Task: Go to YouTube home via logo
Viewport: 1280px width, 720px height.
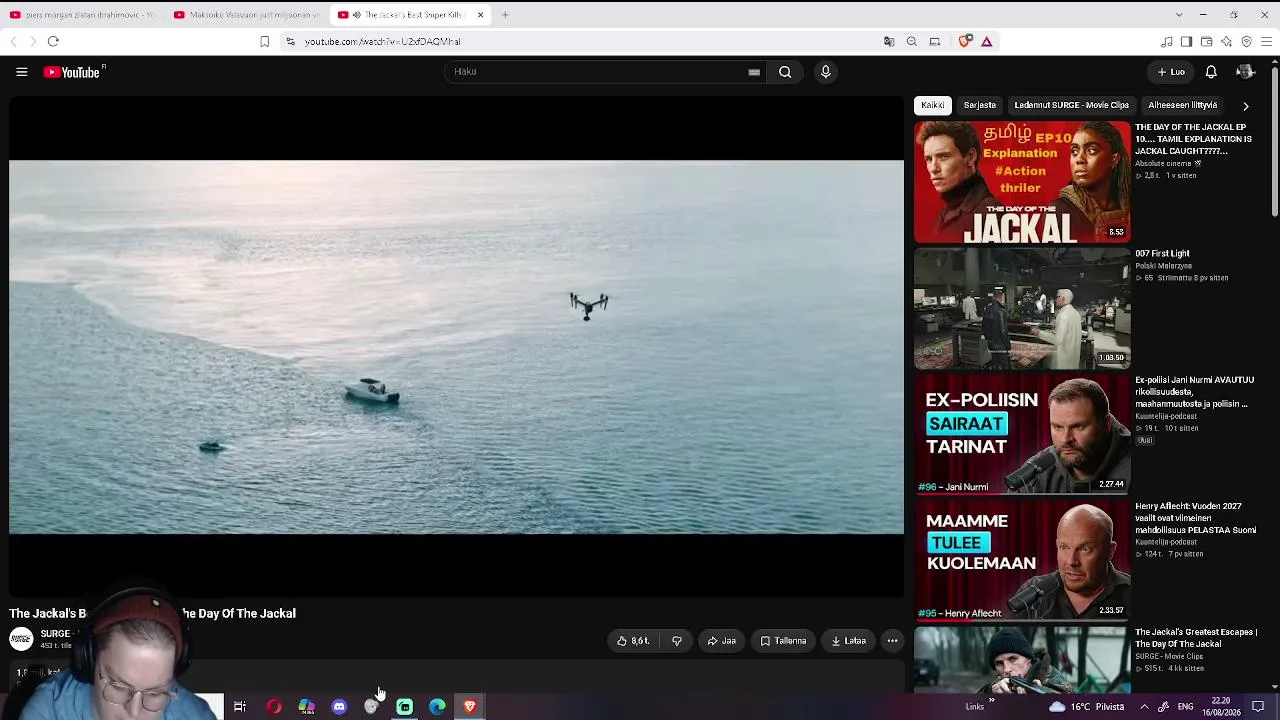Action: coord(74,72)
